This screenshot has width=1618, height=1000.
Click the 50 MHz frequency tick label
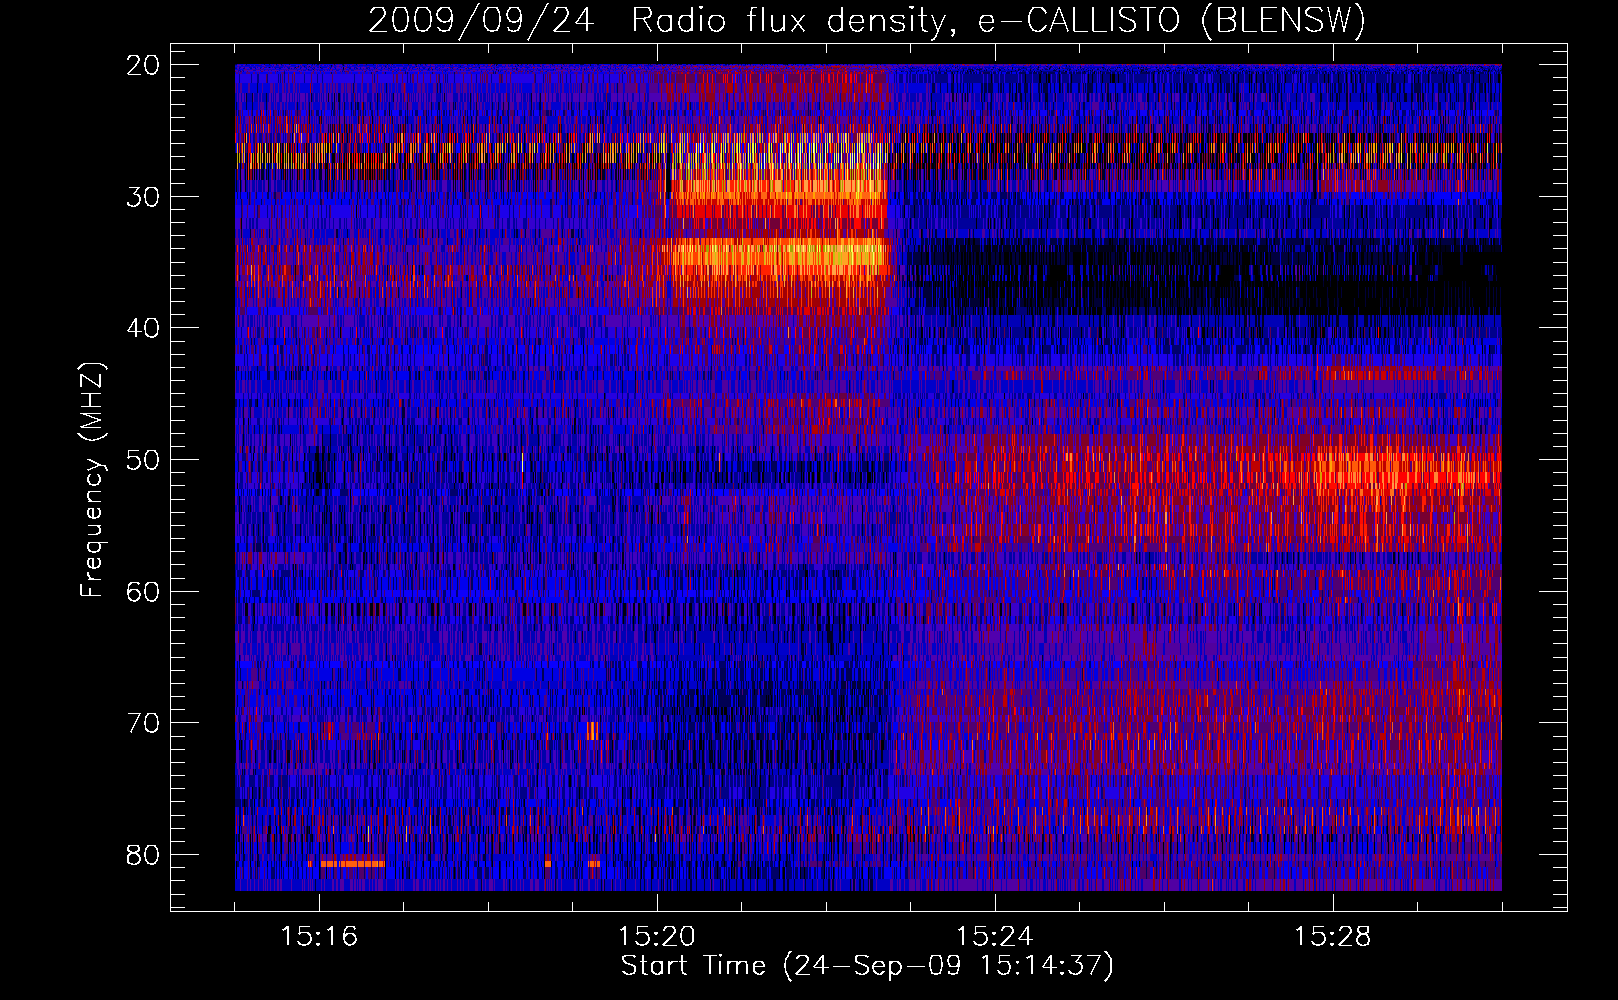coord(143,460)
